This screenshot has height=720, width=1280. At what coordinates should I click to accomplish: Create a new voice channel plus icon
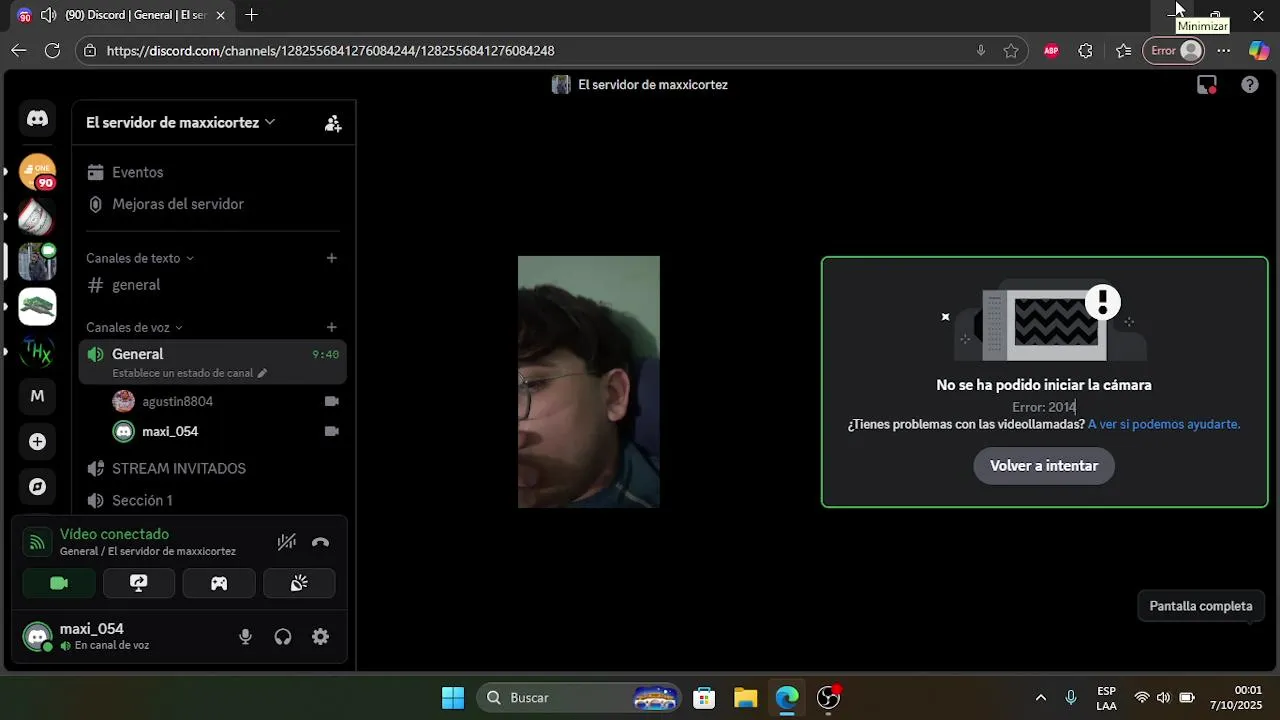click(332, 327)
